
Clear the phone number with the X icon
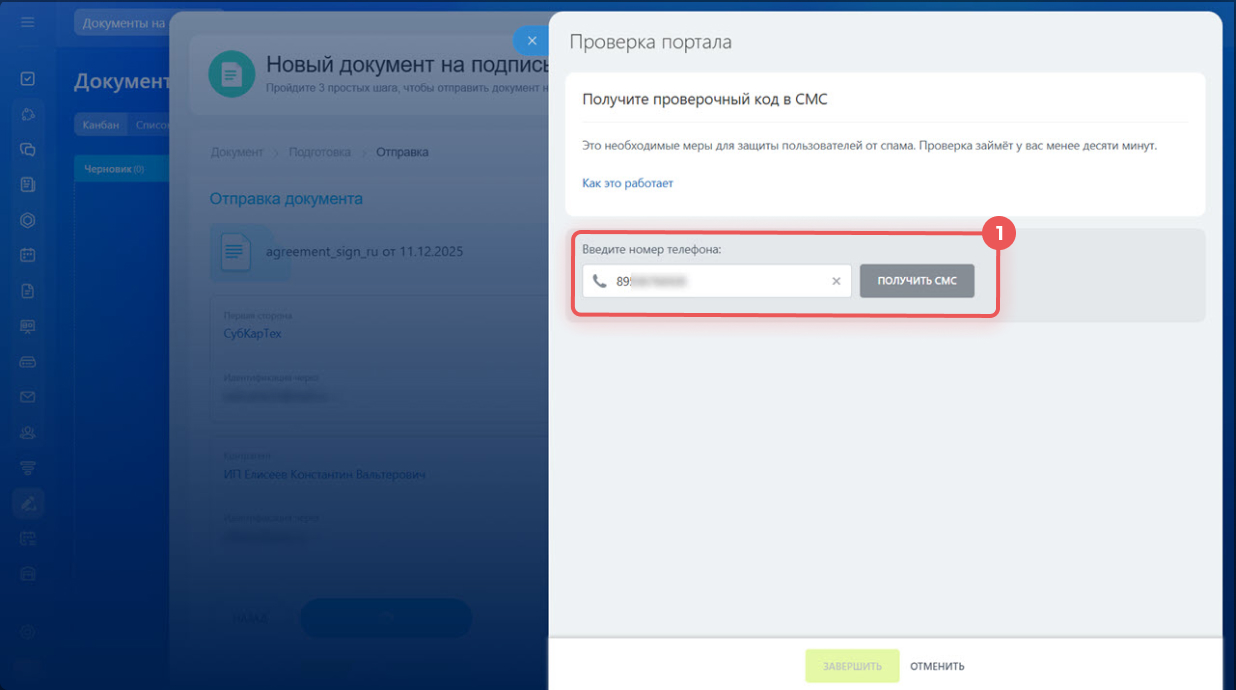836,282
